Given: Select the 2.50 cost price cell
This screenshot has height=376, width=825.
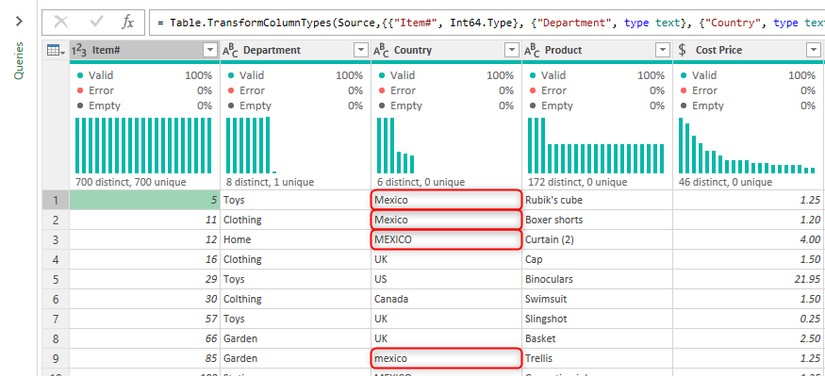Looking at the screenshot, I should [x=749, y=338].
